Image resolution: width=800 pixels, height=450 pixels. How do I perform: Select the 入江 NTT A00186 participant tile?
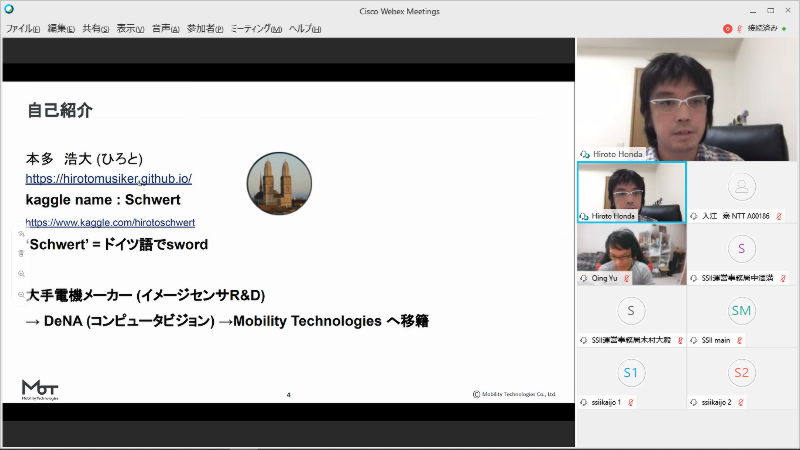click(741, 192)
